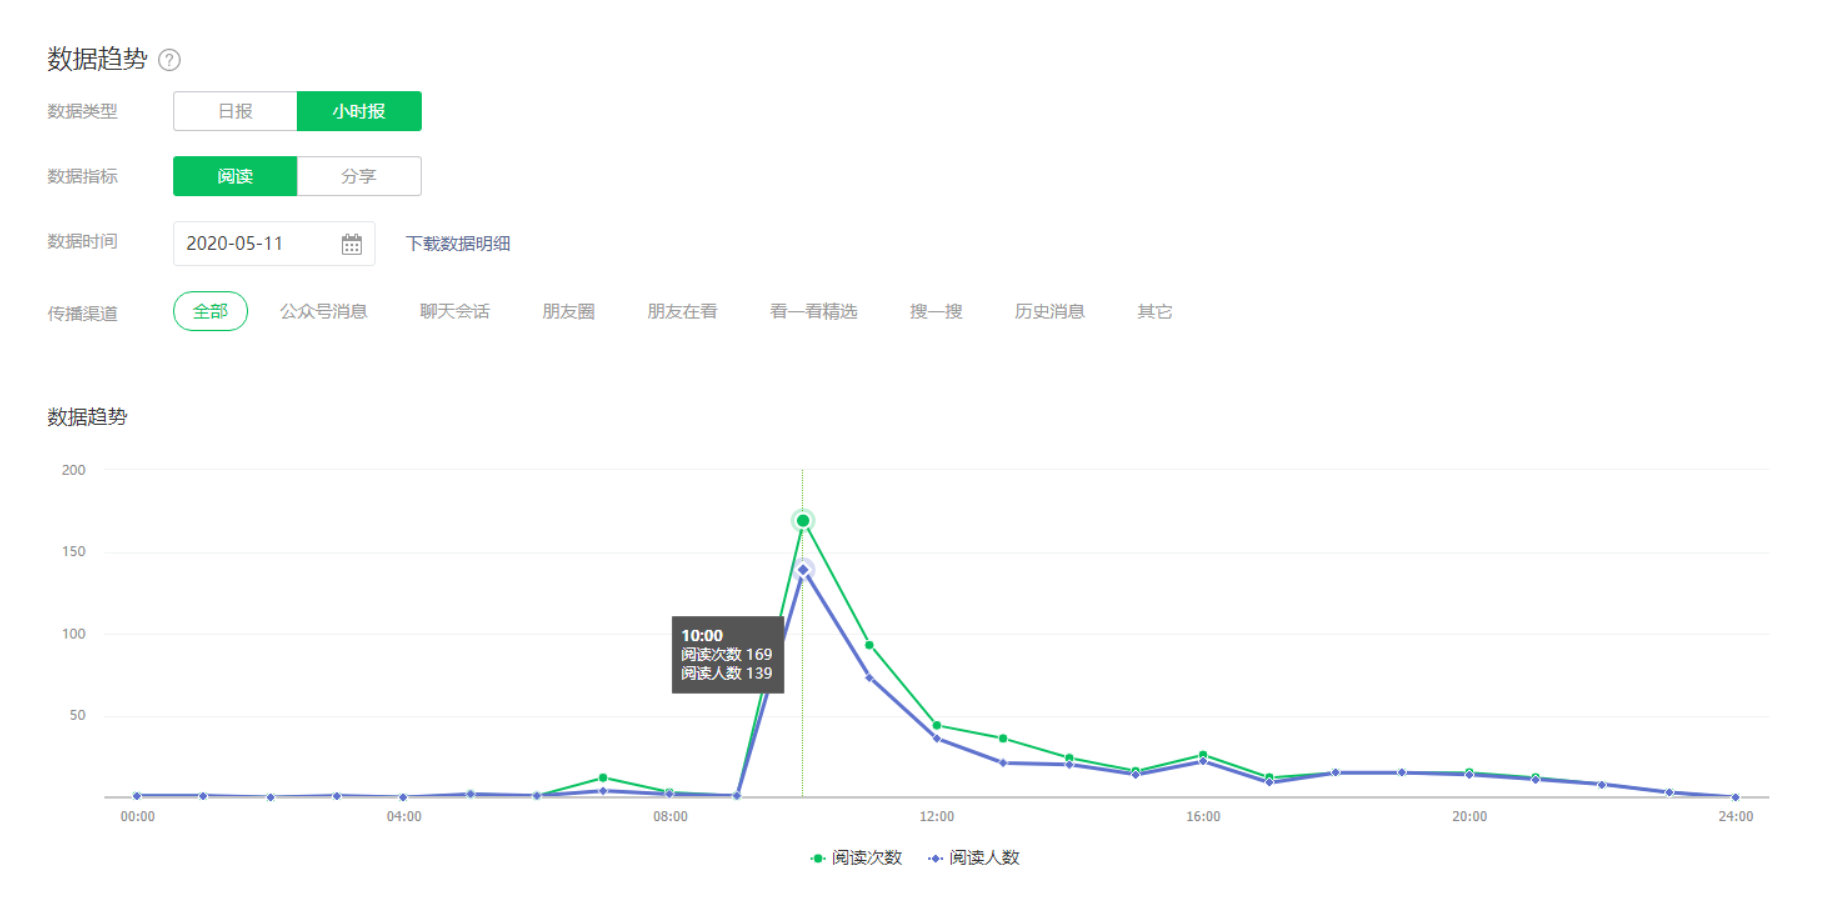
Task: Click the 2020-05-11 date input field
Action: click(x=274, y=244)
